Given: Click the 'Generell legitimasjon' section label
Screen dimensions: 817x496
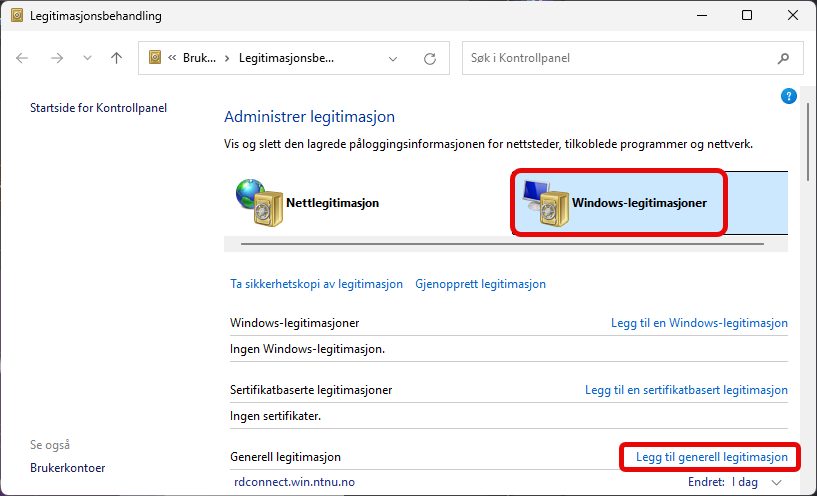Looking at the screenshot, I should click(286, 457).
